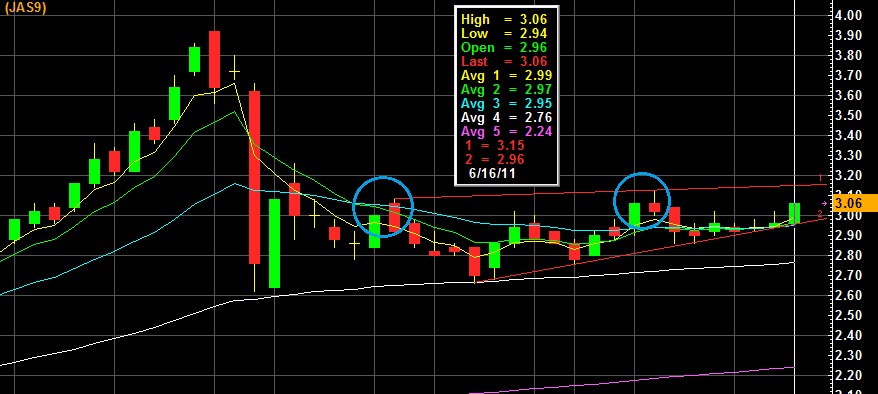Image resolution: width=878 pixels, height=394 pixels.
Task: Click the High = 3.06 readout
Action: (x=503, y=20)
